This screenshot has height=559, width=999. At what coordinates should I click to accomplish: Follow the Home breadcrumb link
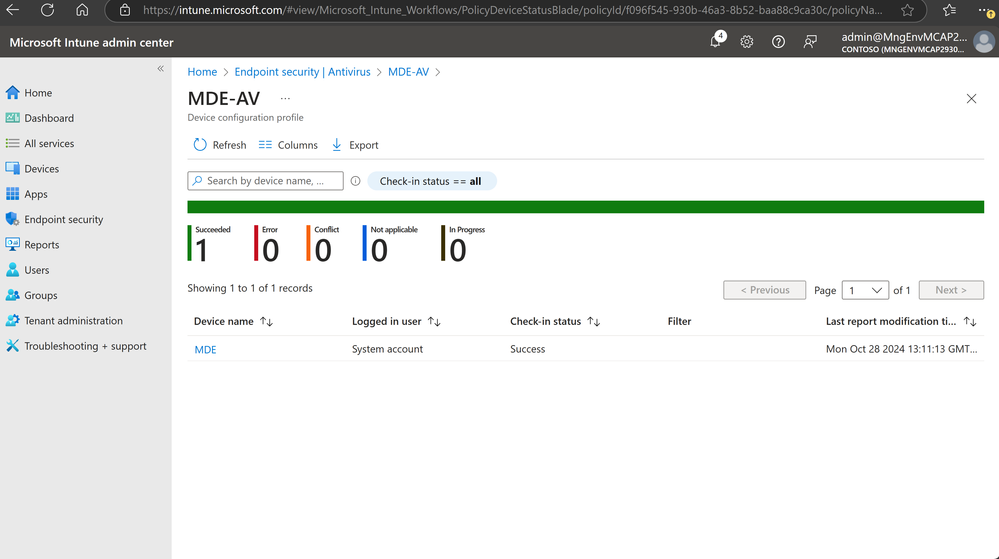[x=202, y=72]
